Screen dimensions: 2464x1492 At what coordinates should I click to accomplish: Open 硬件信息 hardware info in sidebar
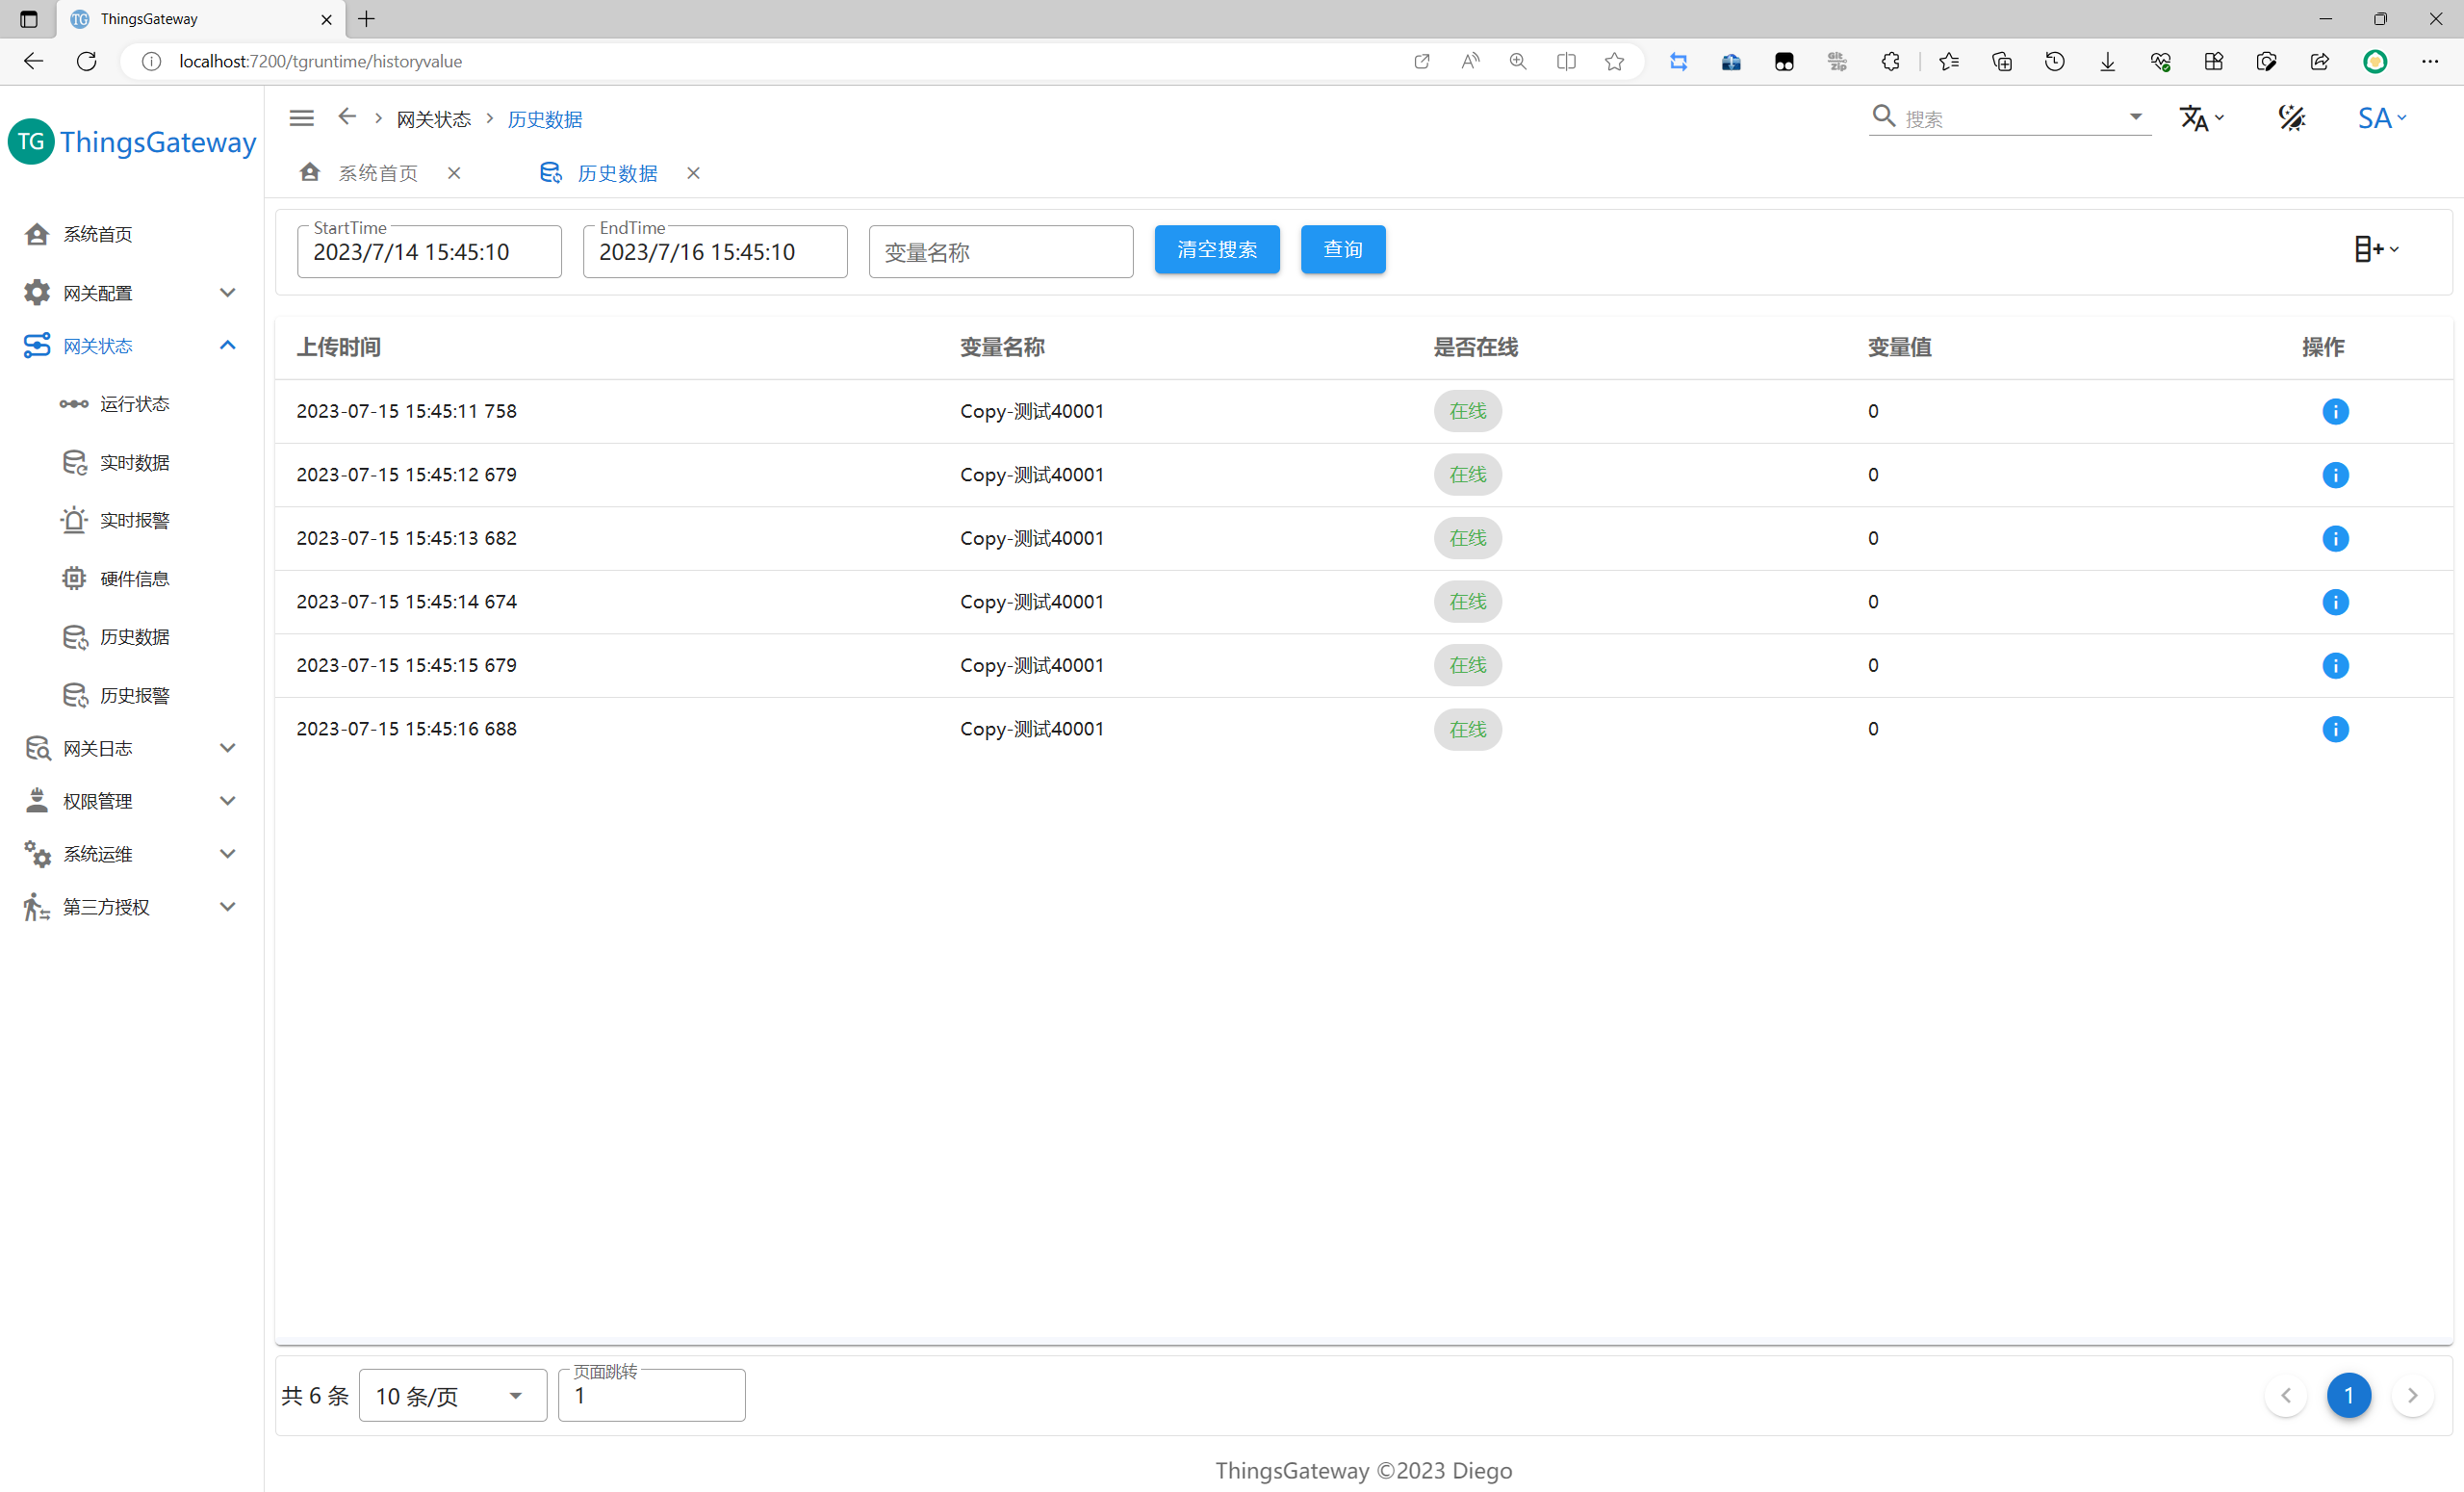point(134,578)
